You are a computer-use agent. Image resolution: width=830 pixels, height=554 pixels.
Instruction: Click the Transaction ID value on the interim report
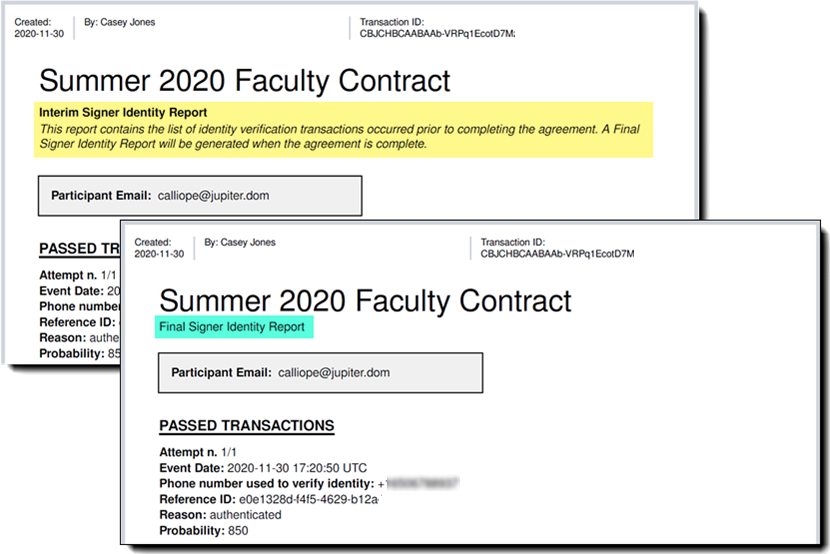click(x=437, y=34)
